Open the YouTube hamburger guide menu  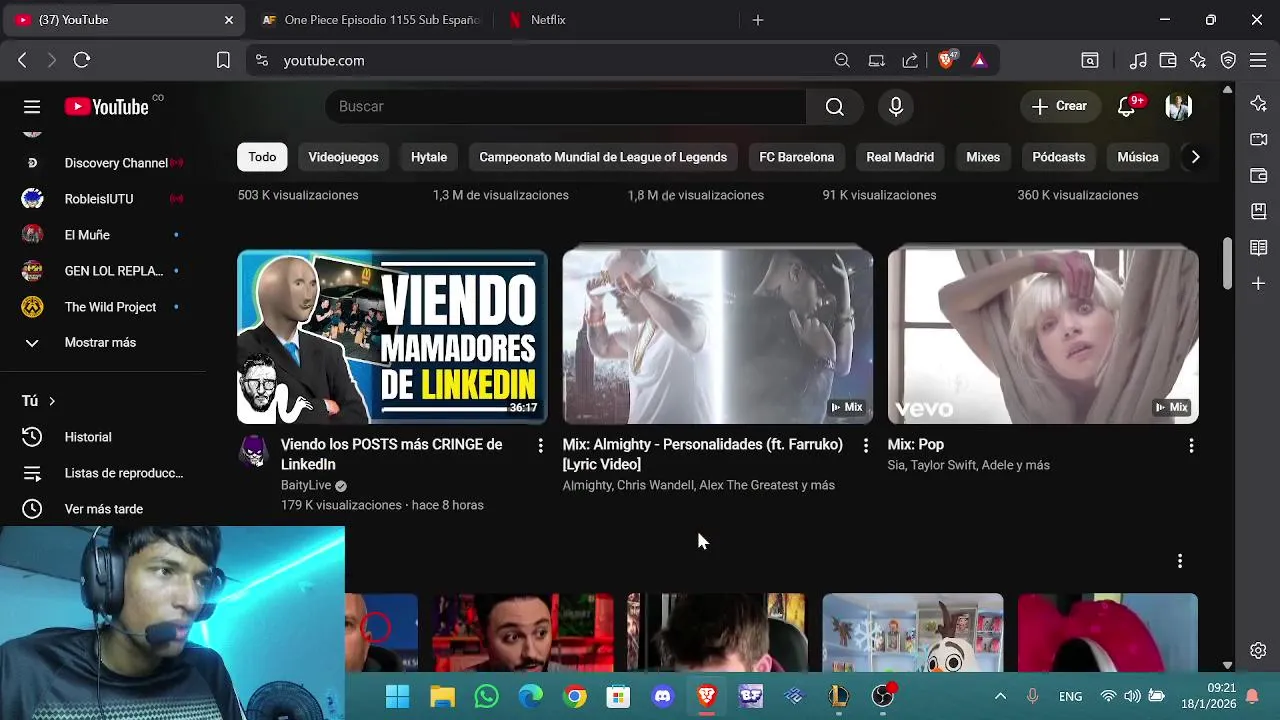[x=32, y=107]
